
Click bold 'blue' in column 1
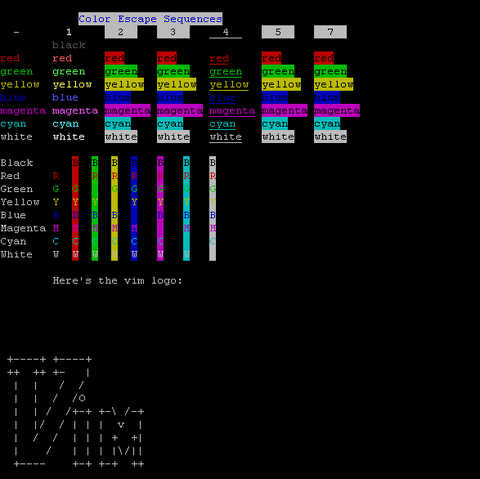pos(65,97)
